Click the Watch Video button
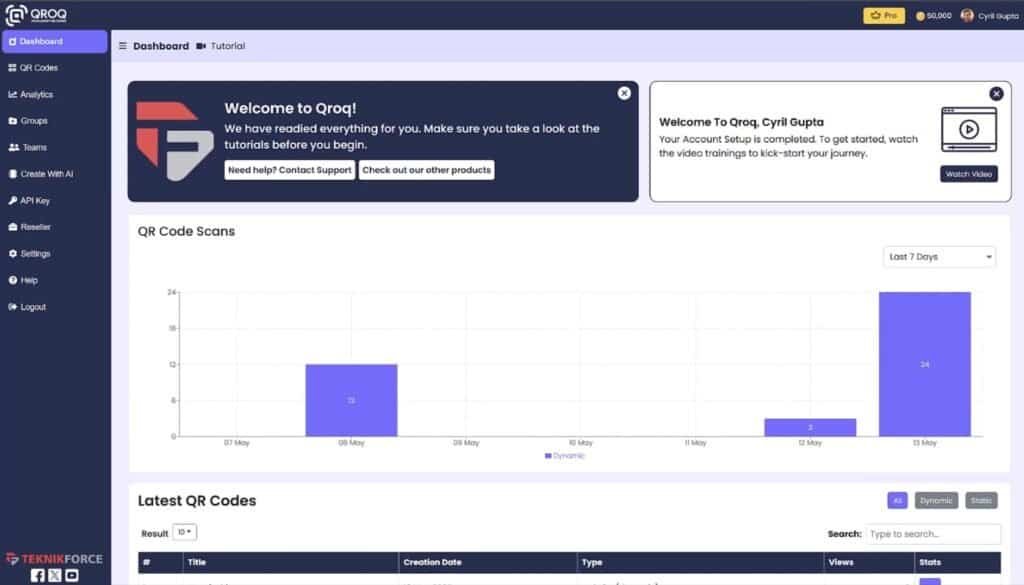1024x585 pixels. tap(969, 174)
